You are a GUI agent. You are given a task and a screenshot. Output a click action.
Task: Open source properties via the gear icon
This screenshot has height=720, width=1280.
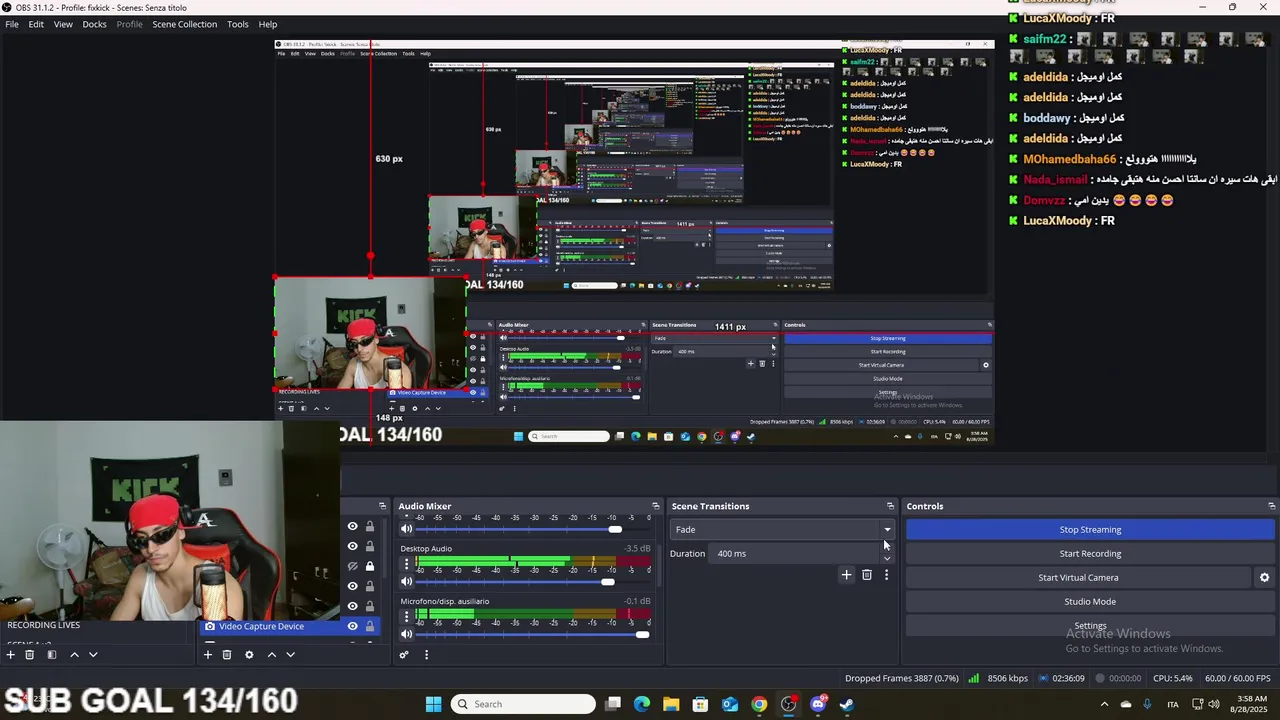coord(249,655)
